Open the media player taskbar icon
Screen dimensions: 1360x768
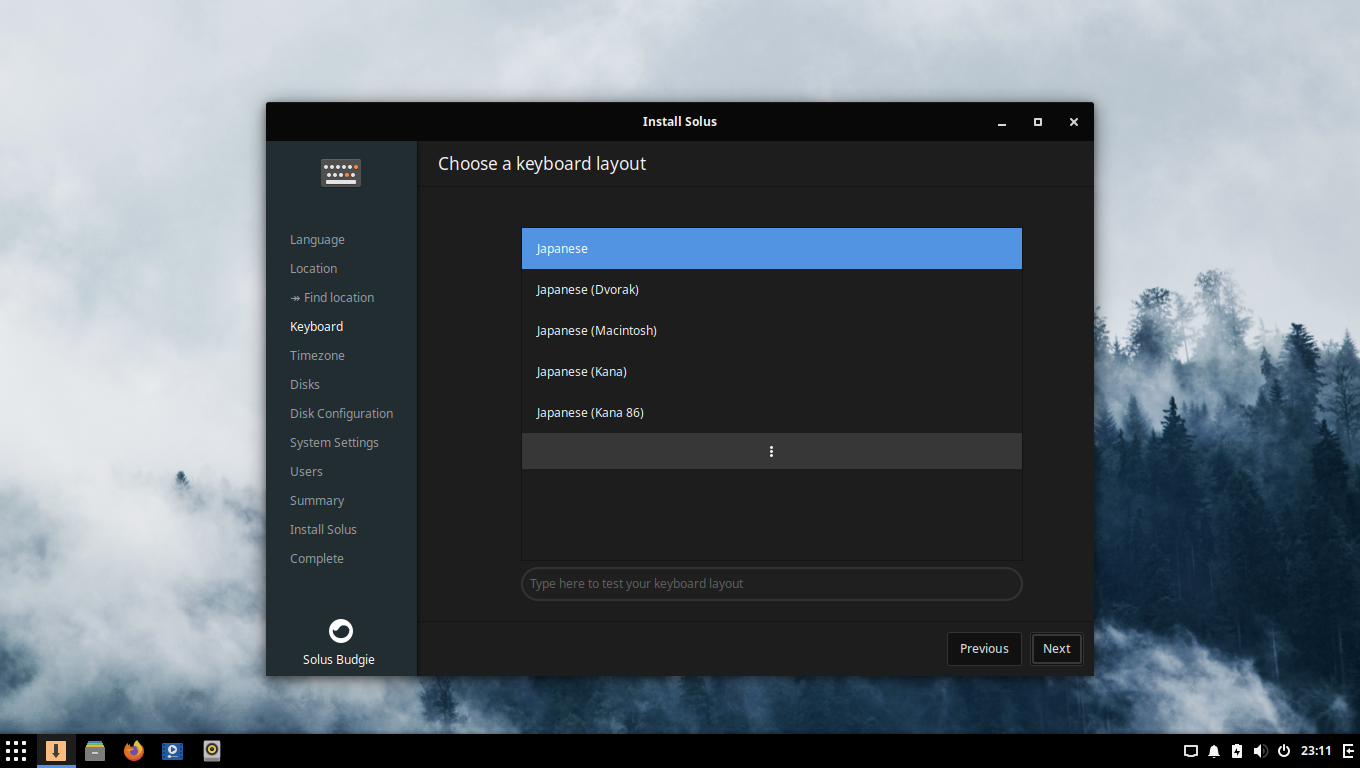tap(173, 751)
